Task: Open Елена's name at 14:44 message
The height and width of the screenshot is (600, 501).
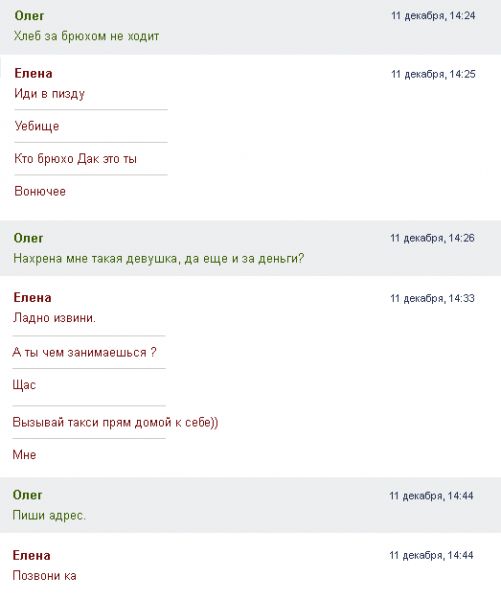Action: [31, 555]
